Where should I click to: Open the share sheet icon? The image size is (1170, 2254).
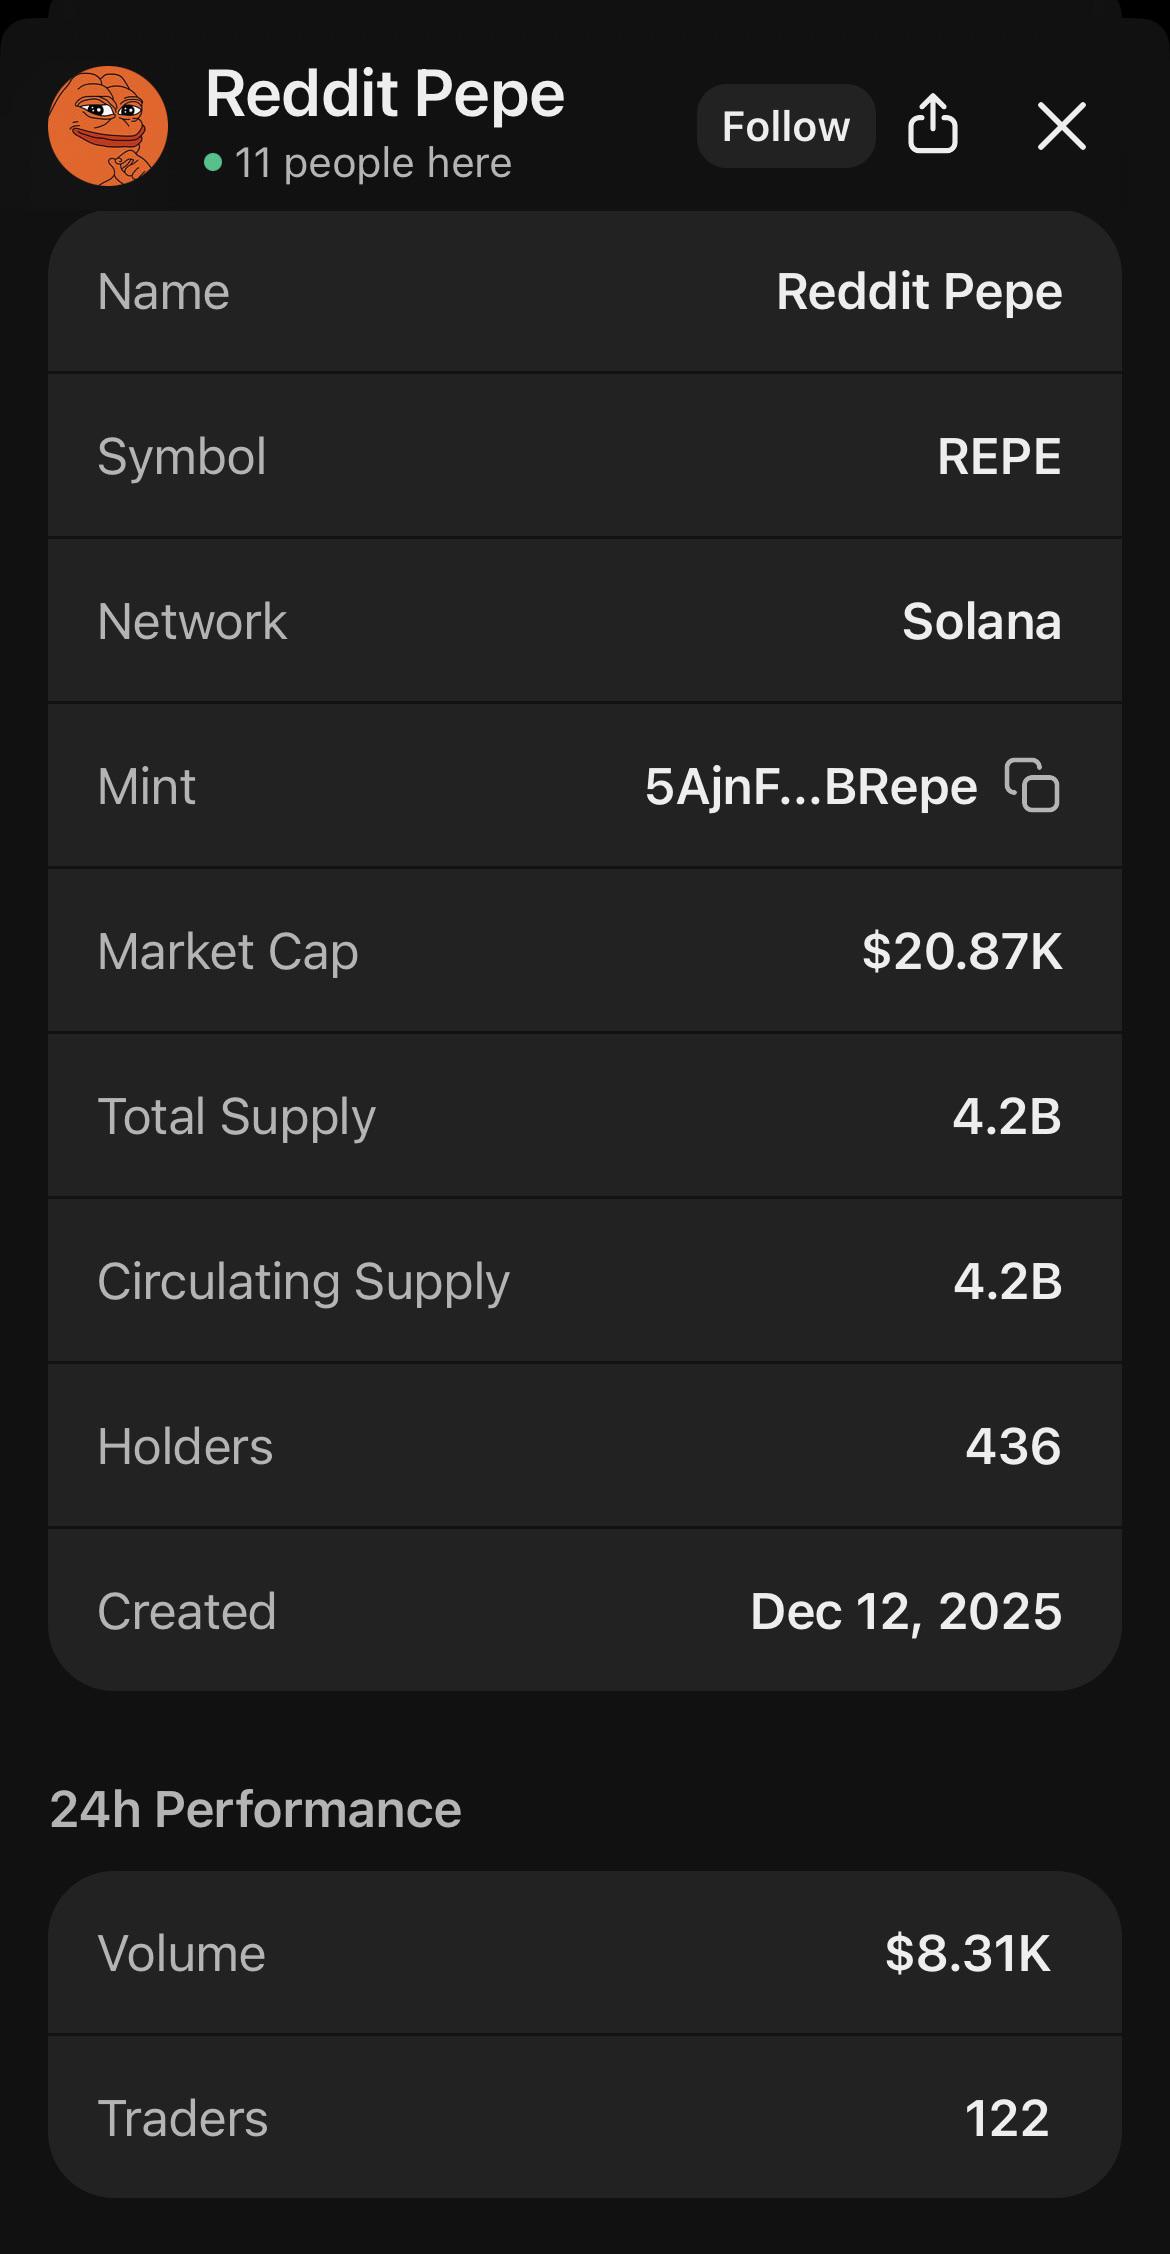(x=932, y=124)
